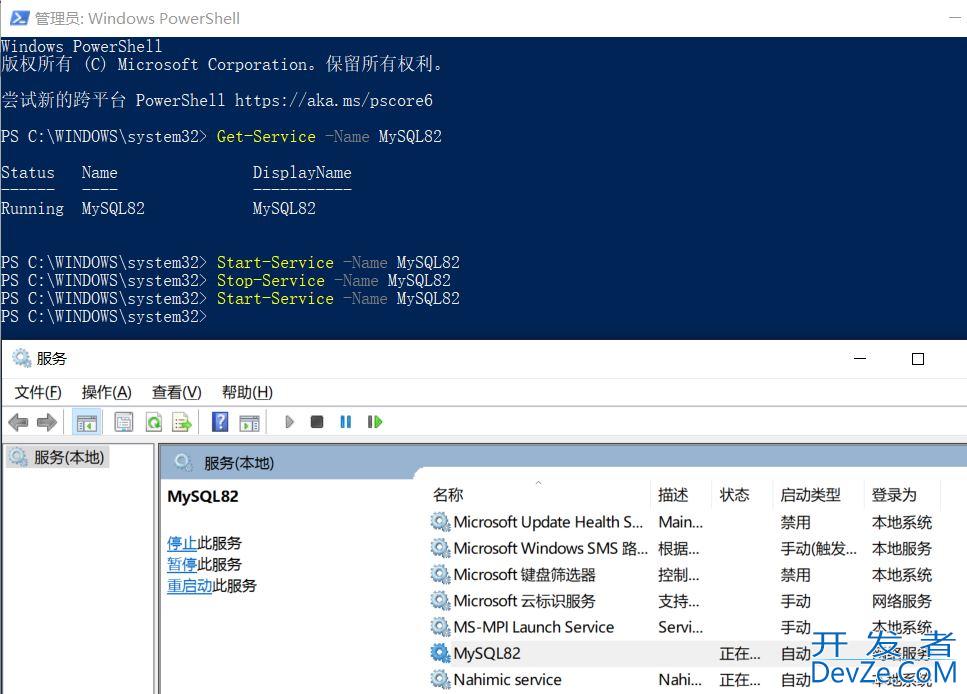Select the Microsoft 云标识服务 service name
This screenshot has width=967, height=694.
(x=524, y=601)
